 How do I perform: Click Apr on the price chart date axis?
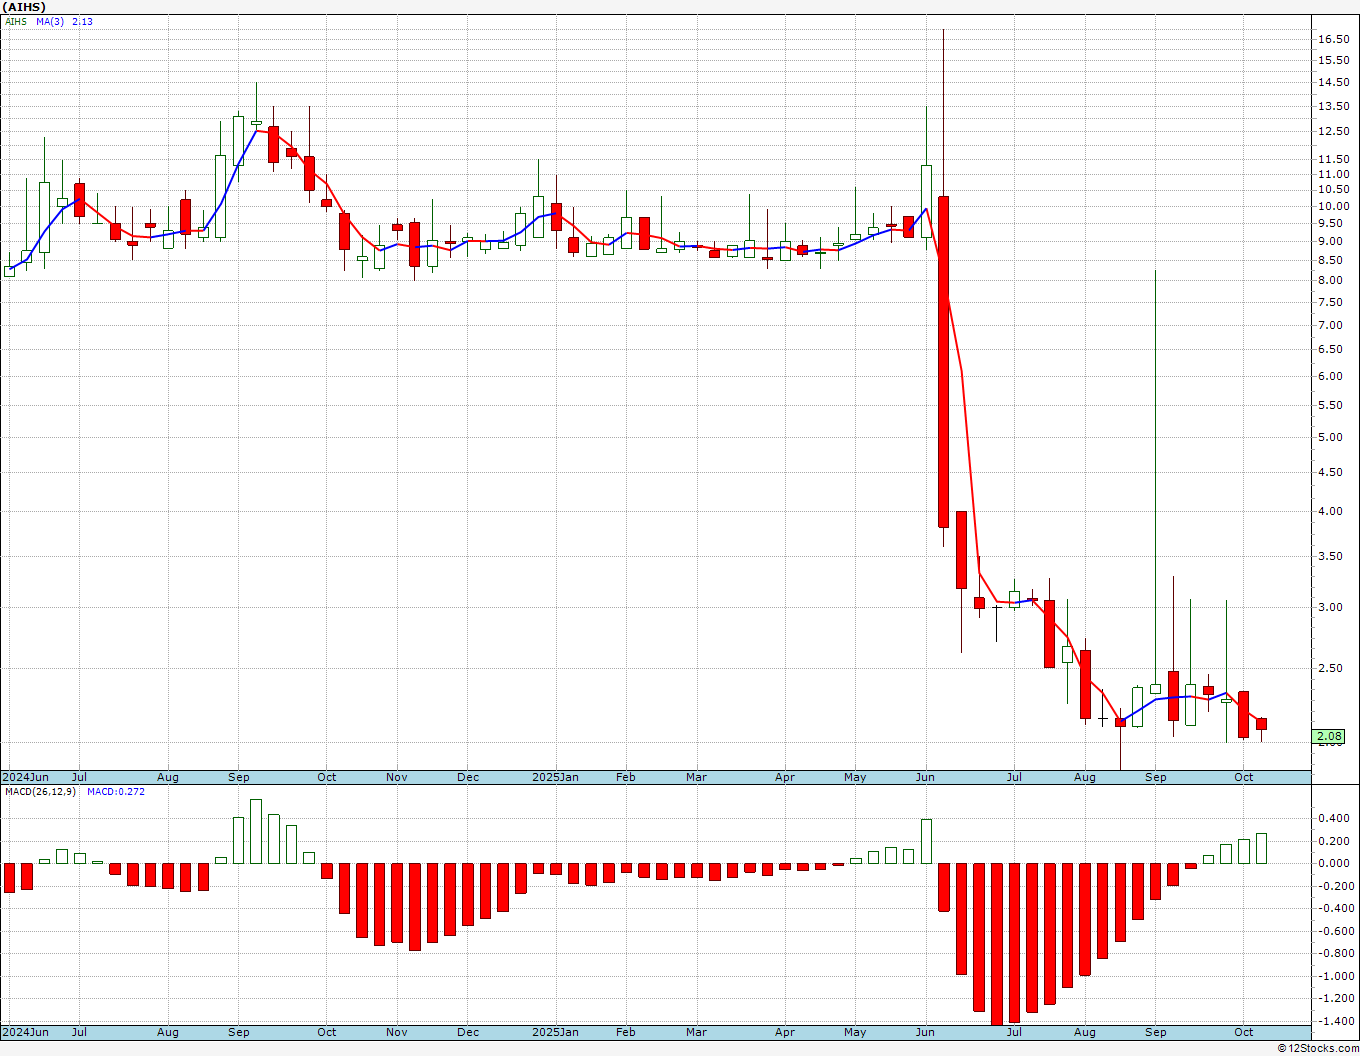785,777
